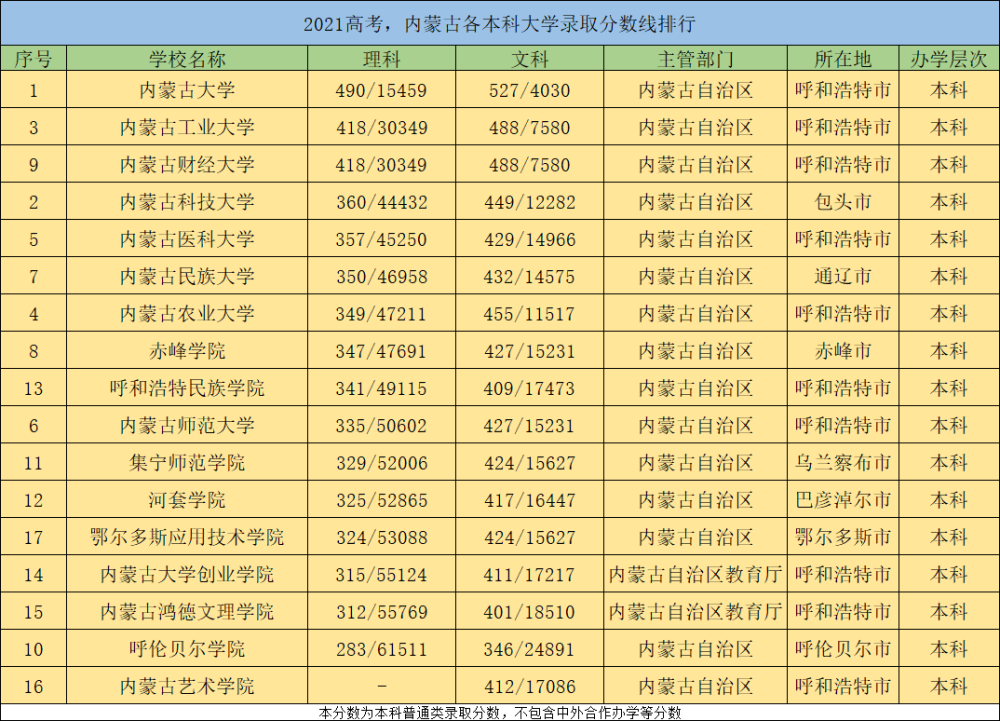Click the science score '312/55769'
The width and height of the screenshot is (1000, 721).
[381, 613]
